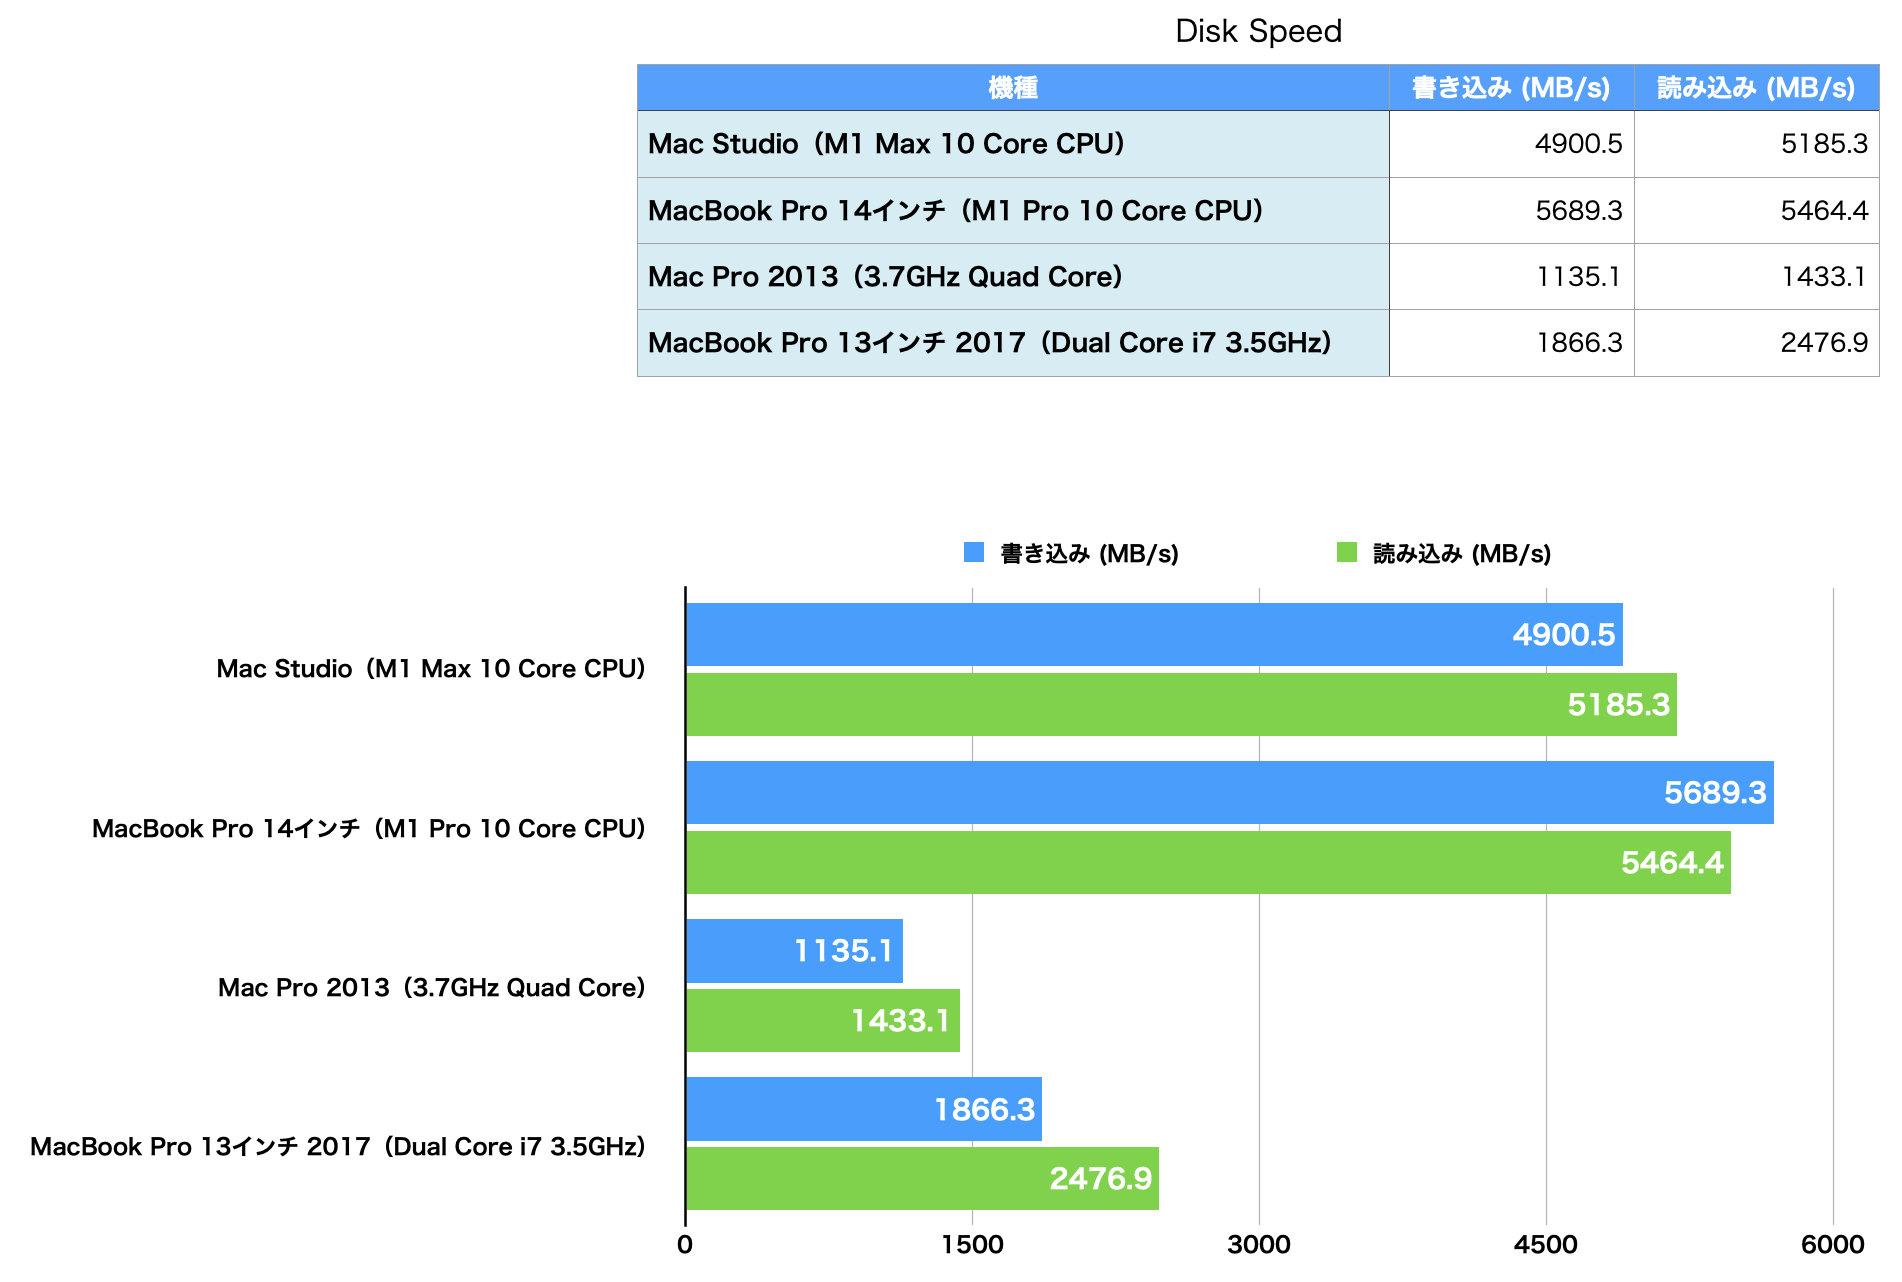Select the Mac Studio row name cell in table
The width and height of the screenshot is (1902, 1282).
point(1012,144)
